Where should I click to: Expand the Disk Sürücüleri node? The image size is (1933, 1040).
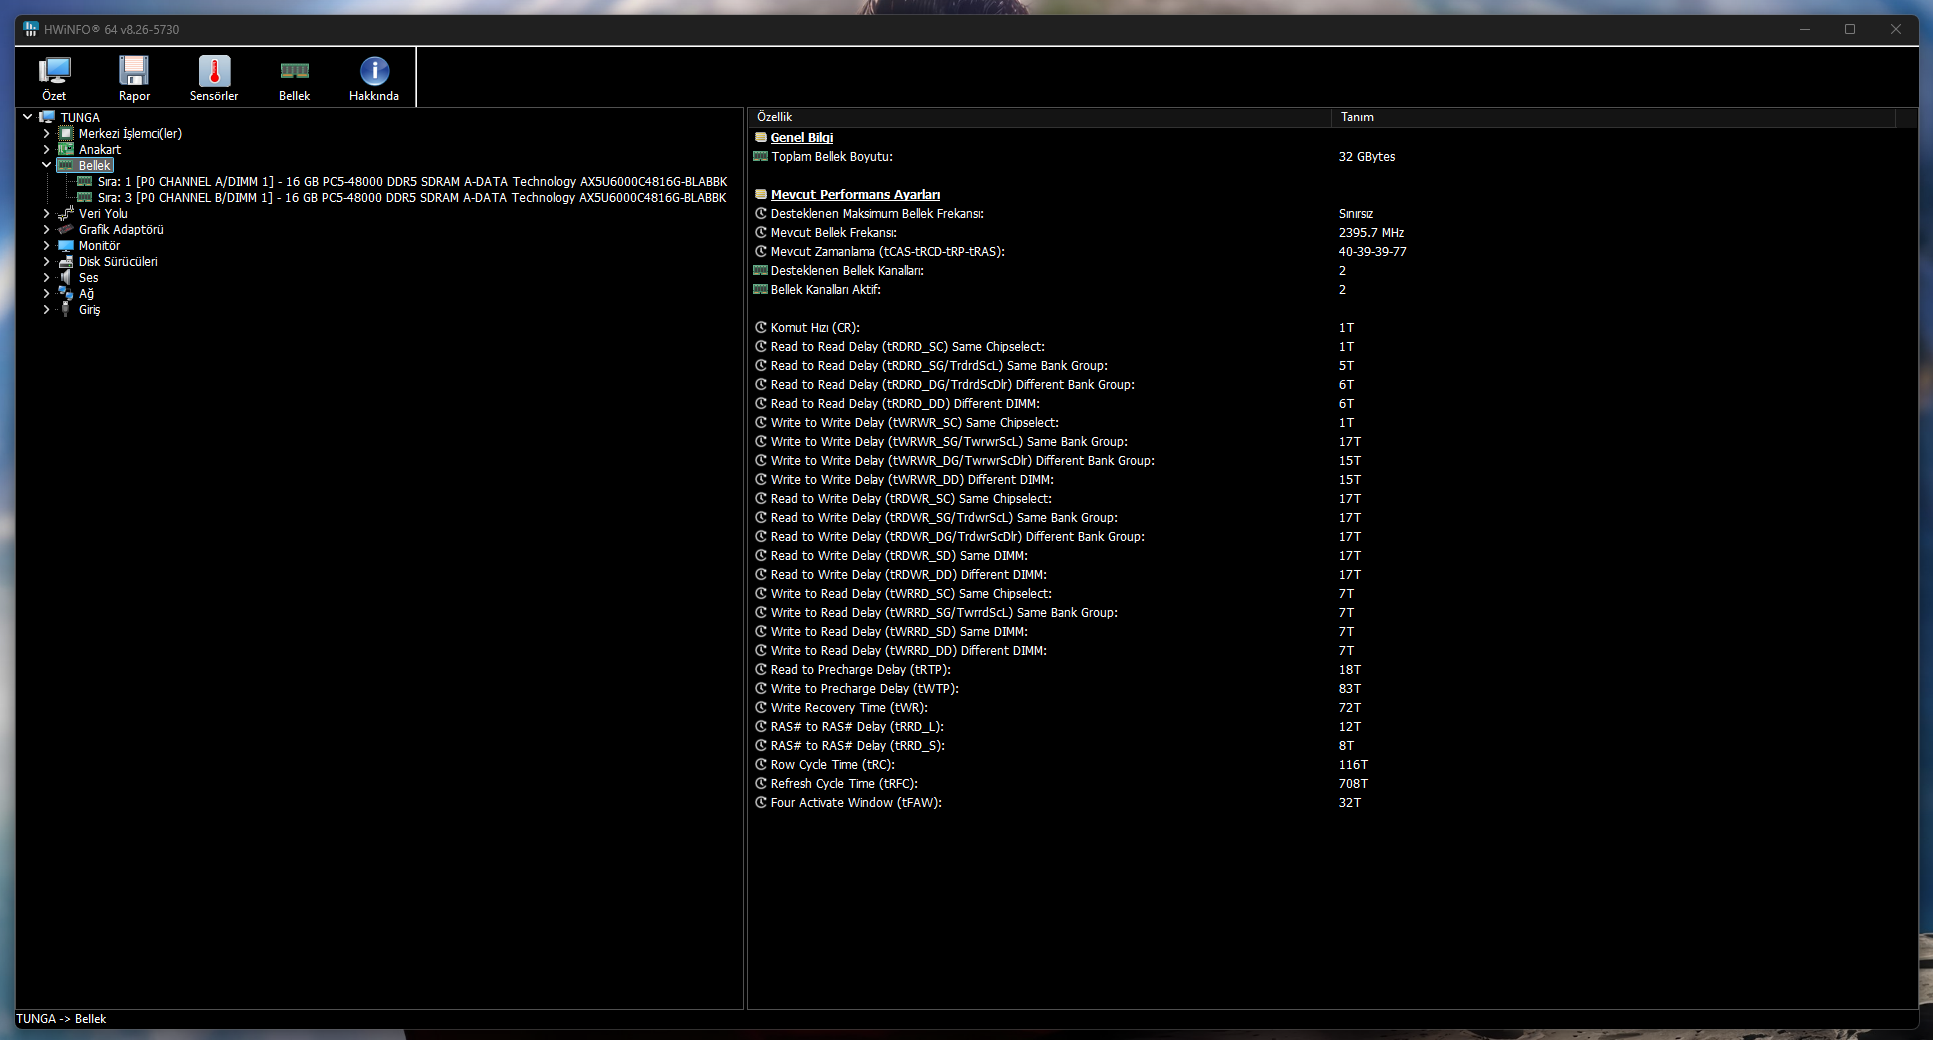46,261
